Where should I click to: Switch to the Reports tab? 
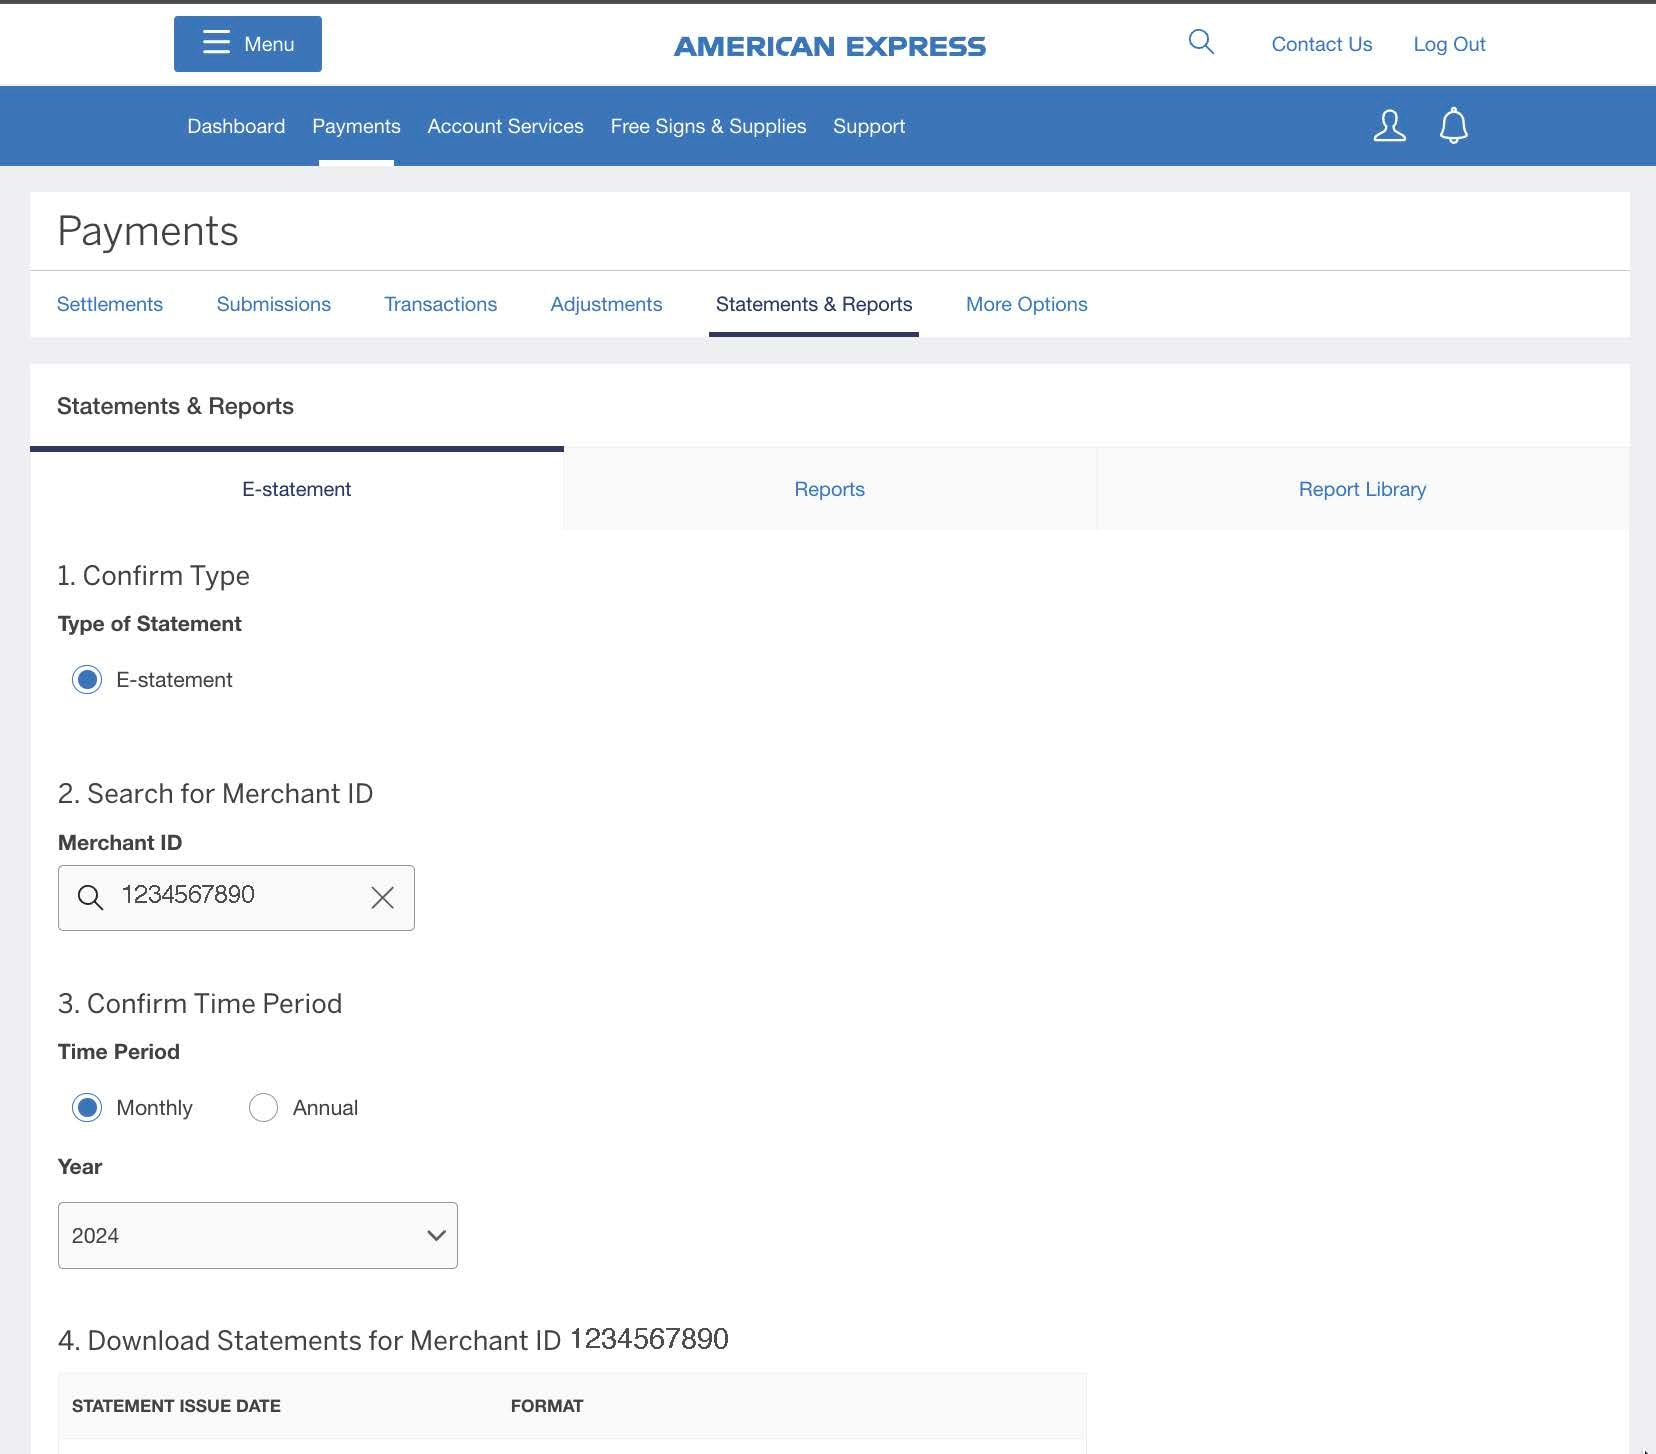pyautogui.click(x=829, y=489)
